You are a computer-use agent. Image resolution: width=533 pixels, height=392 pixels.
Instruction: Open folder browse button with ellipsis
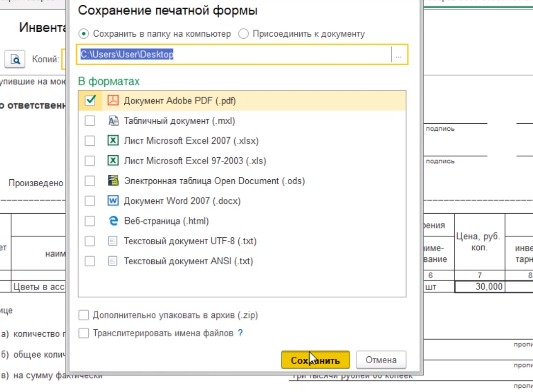coord(399,55)
